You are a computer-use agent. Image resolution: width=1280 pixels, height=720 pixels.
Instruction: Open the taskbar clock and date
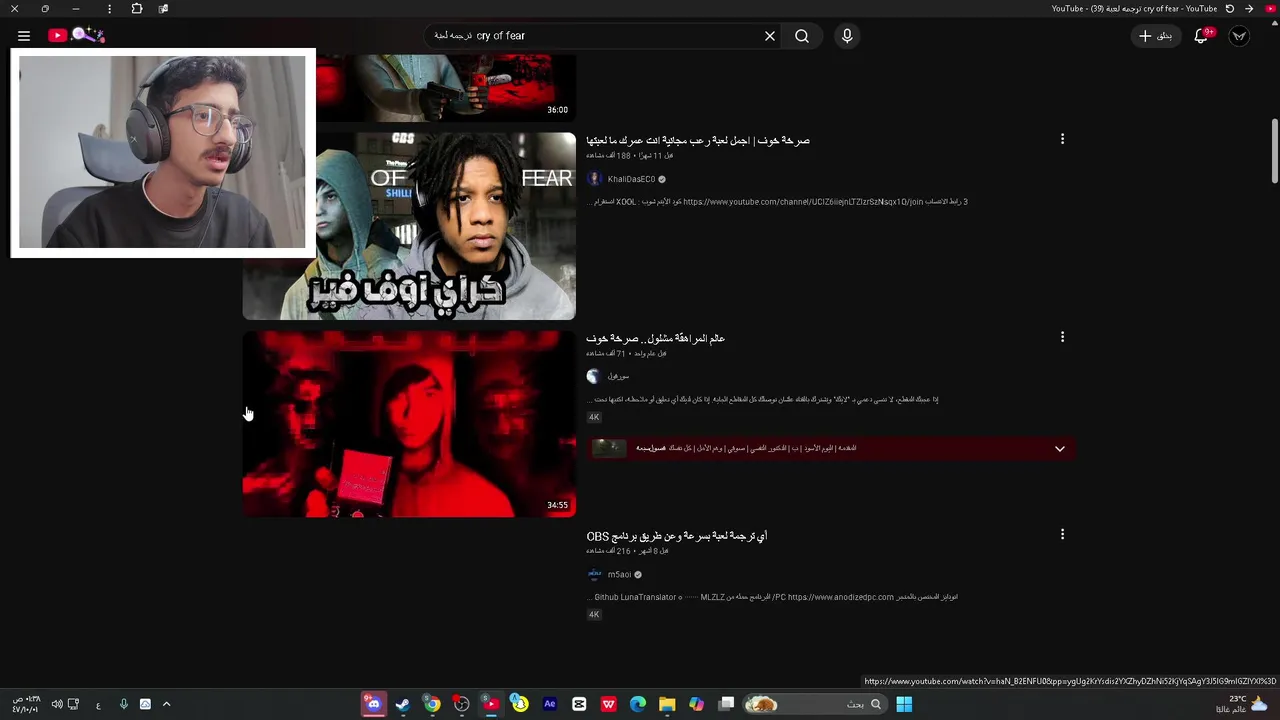[26, 704]
